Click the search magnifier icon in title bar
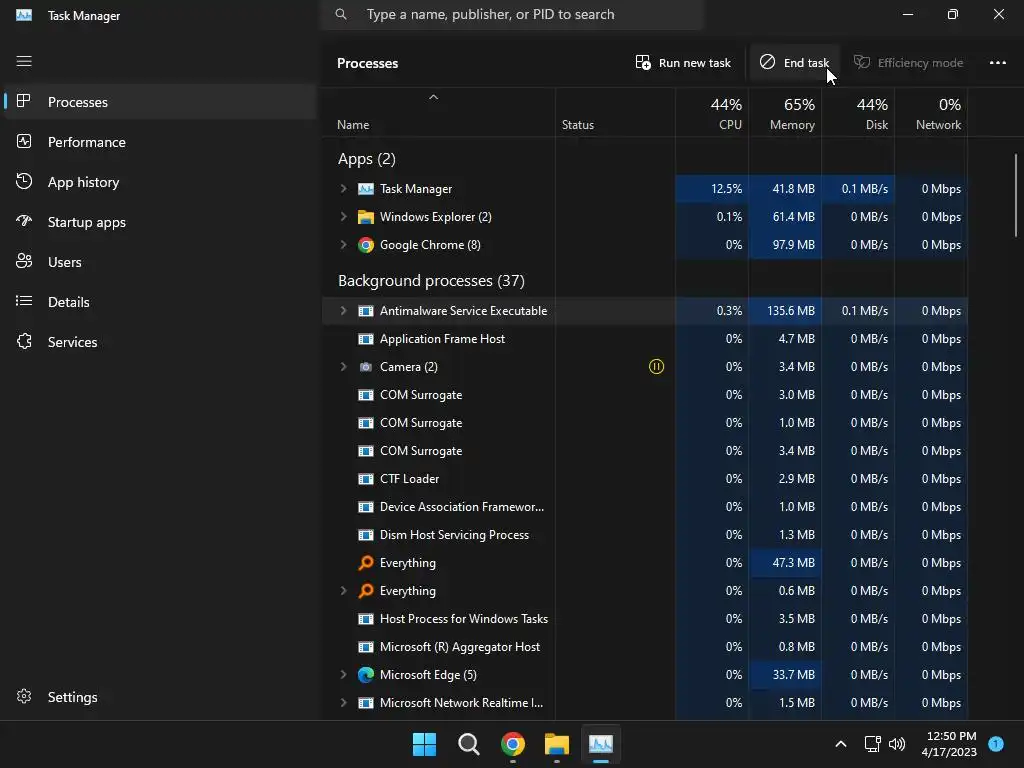This screenshot has width=1024, height=768. pos(341,14)
